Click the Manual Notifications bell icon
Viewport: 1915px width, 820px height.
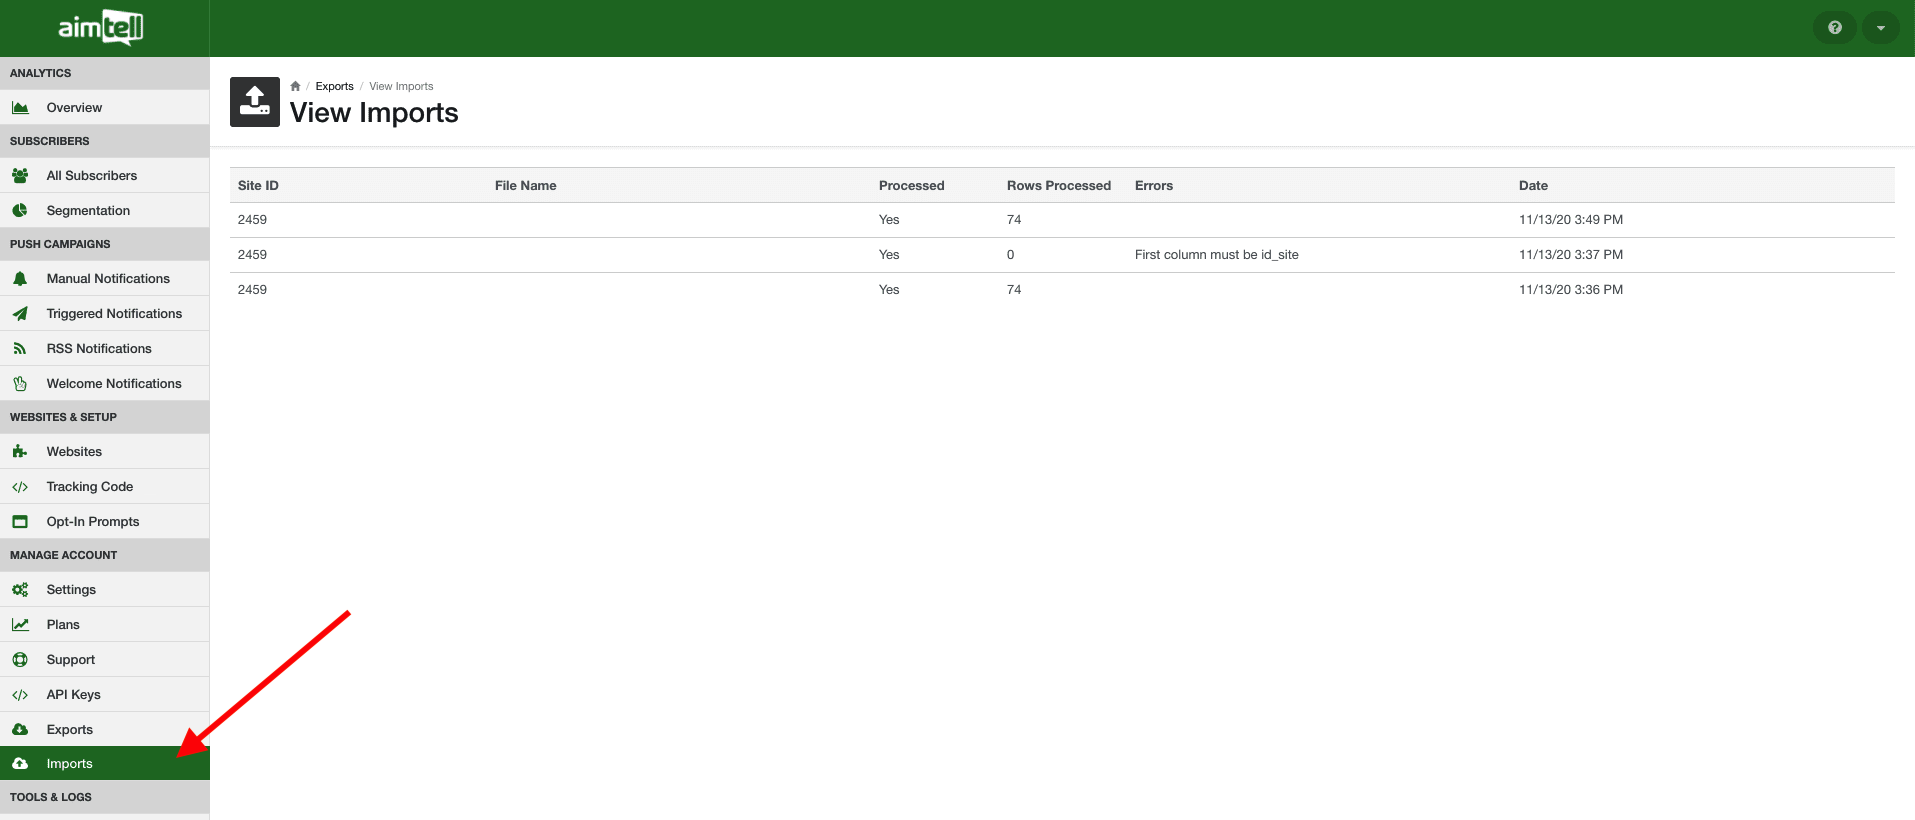[x=20, y=279]
